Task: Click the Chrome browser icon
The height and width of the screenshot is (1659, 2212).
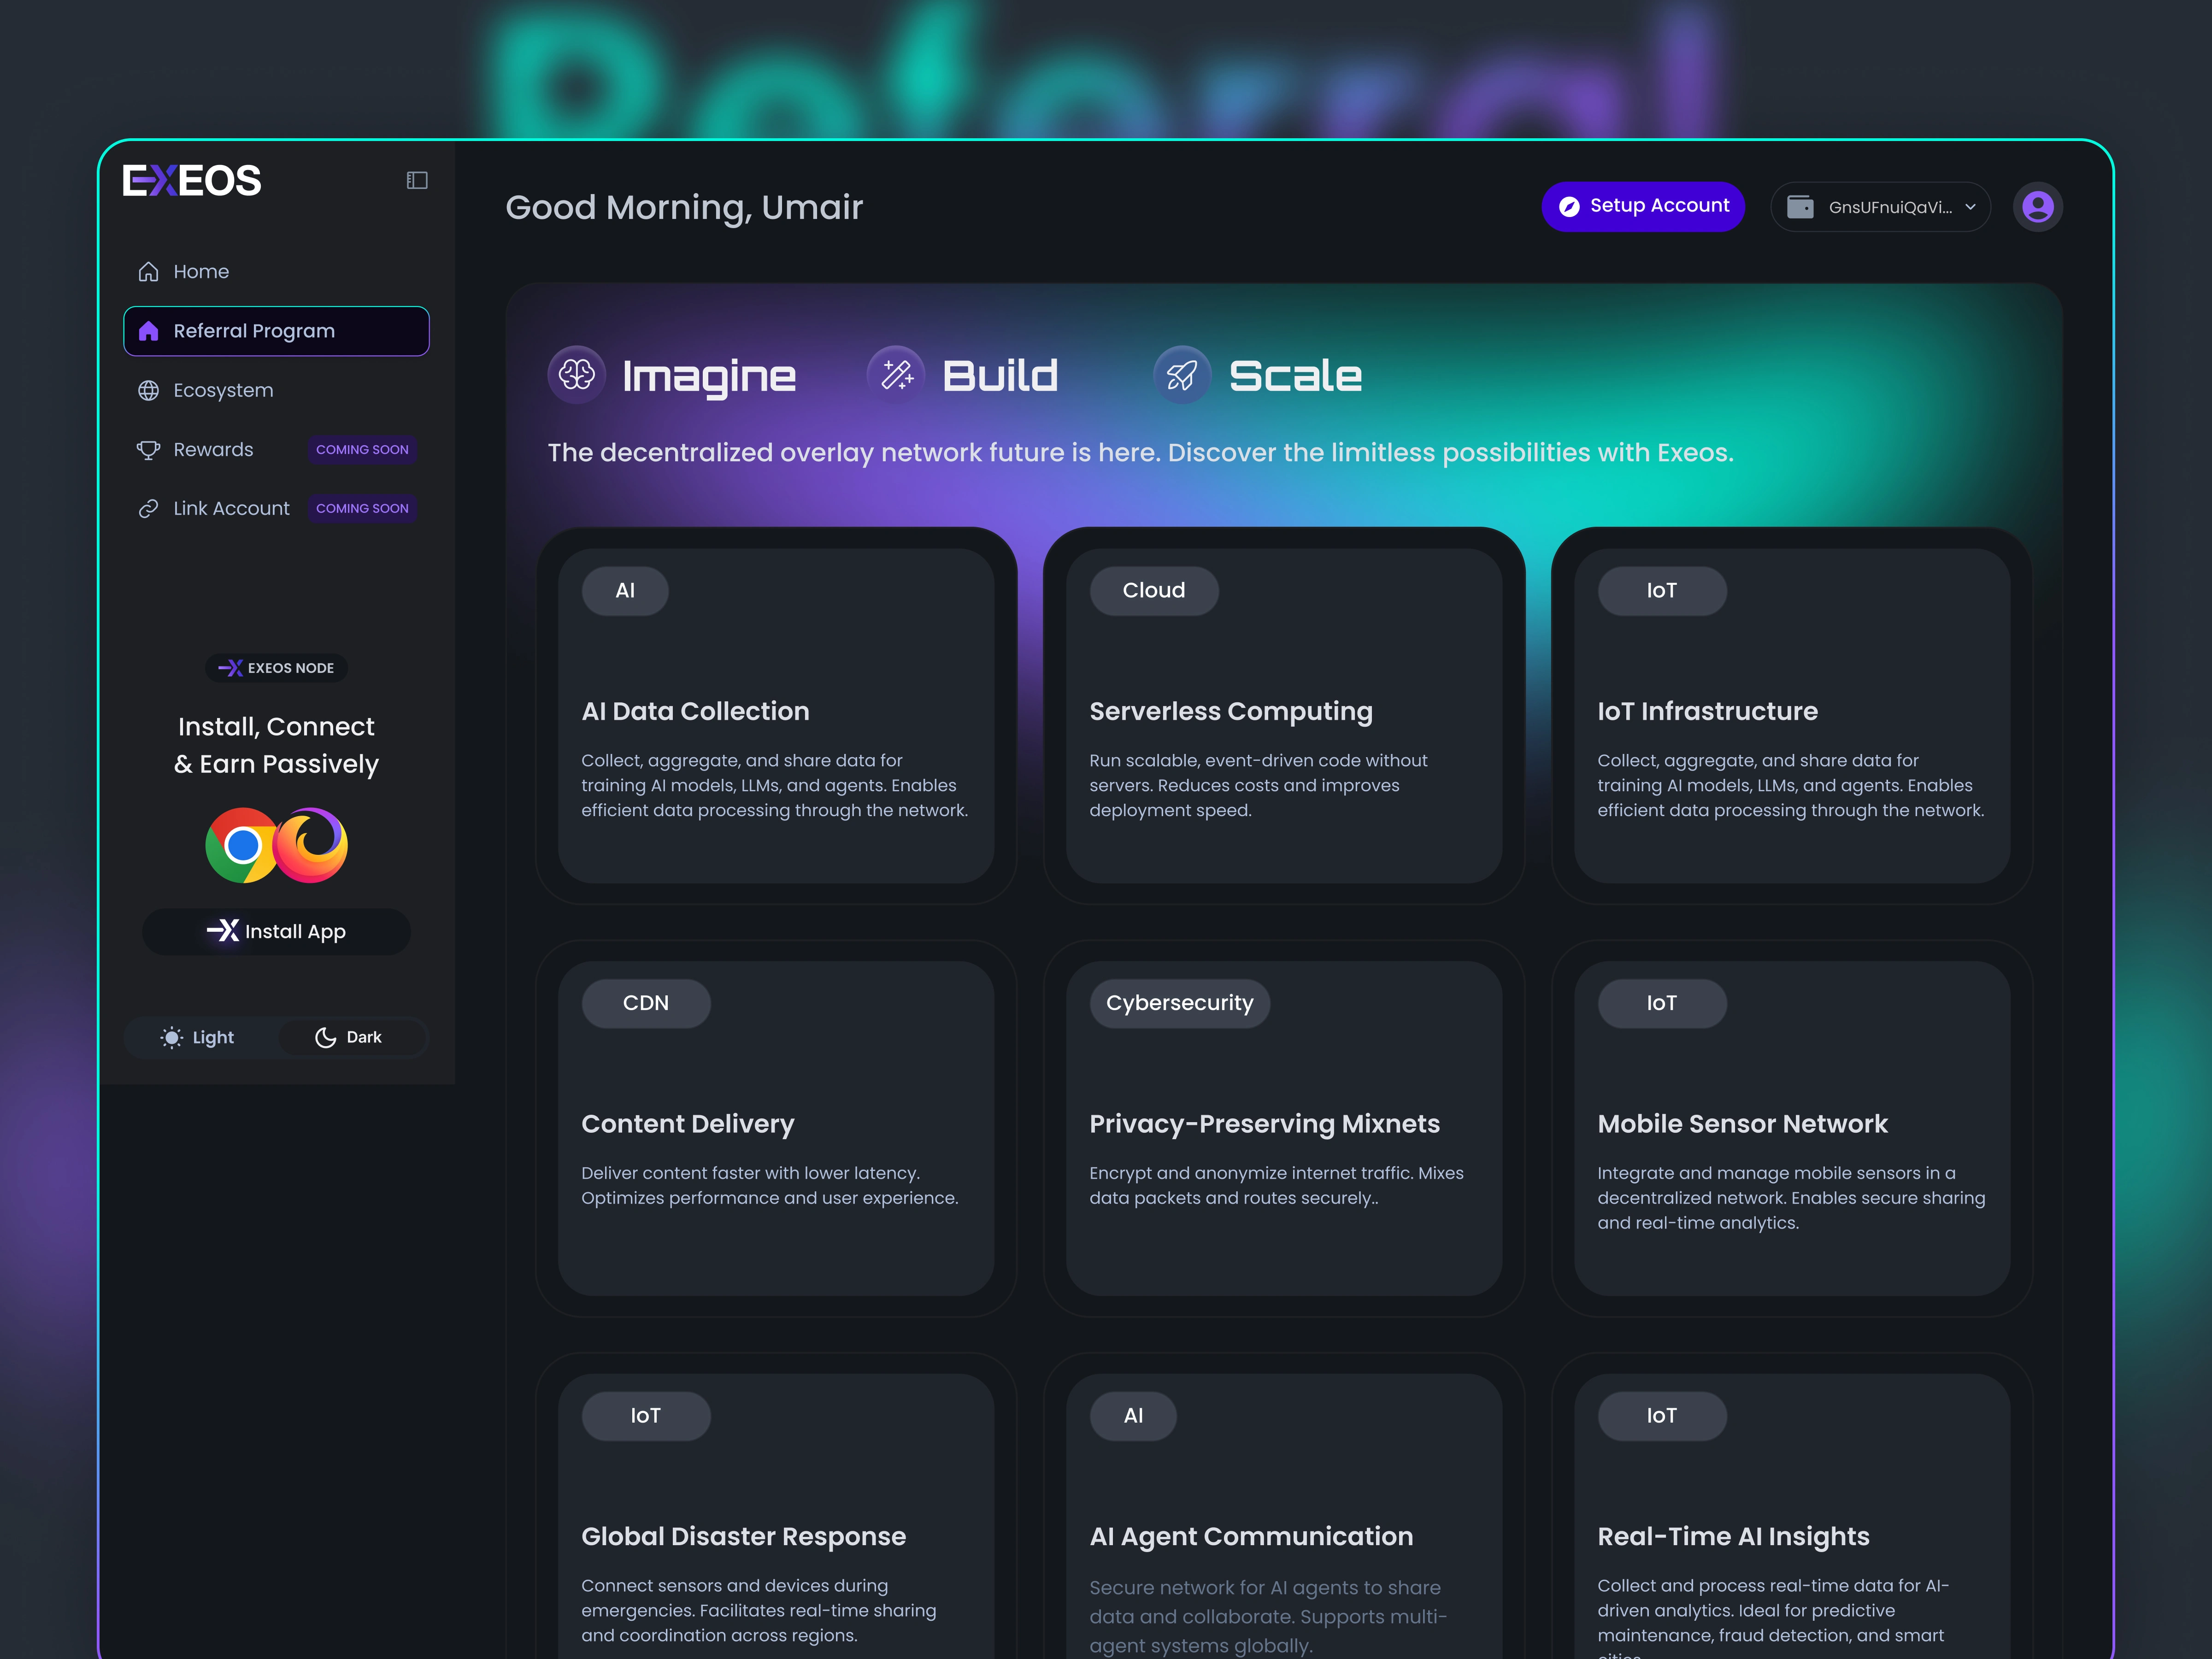Action: point(242,845)
